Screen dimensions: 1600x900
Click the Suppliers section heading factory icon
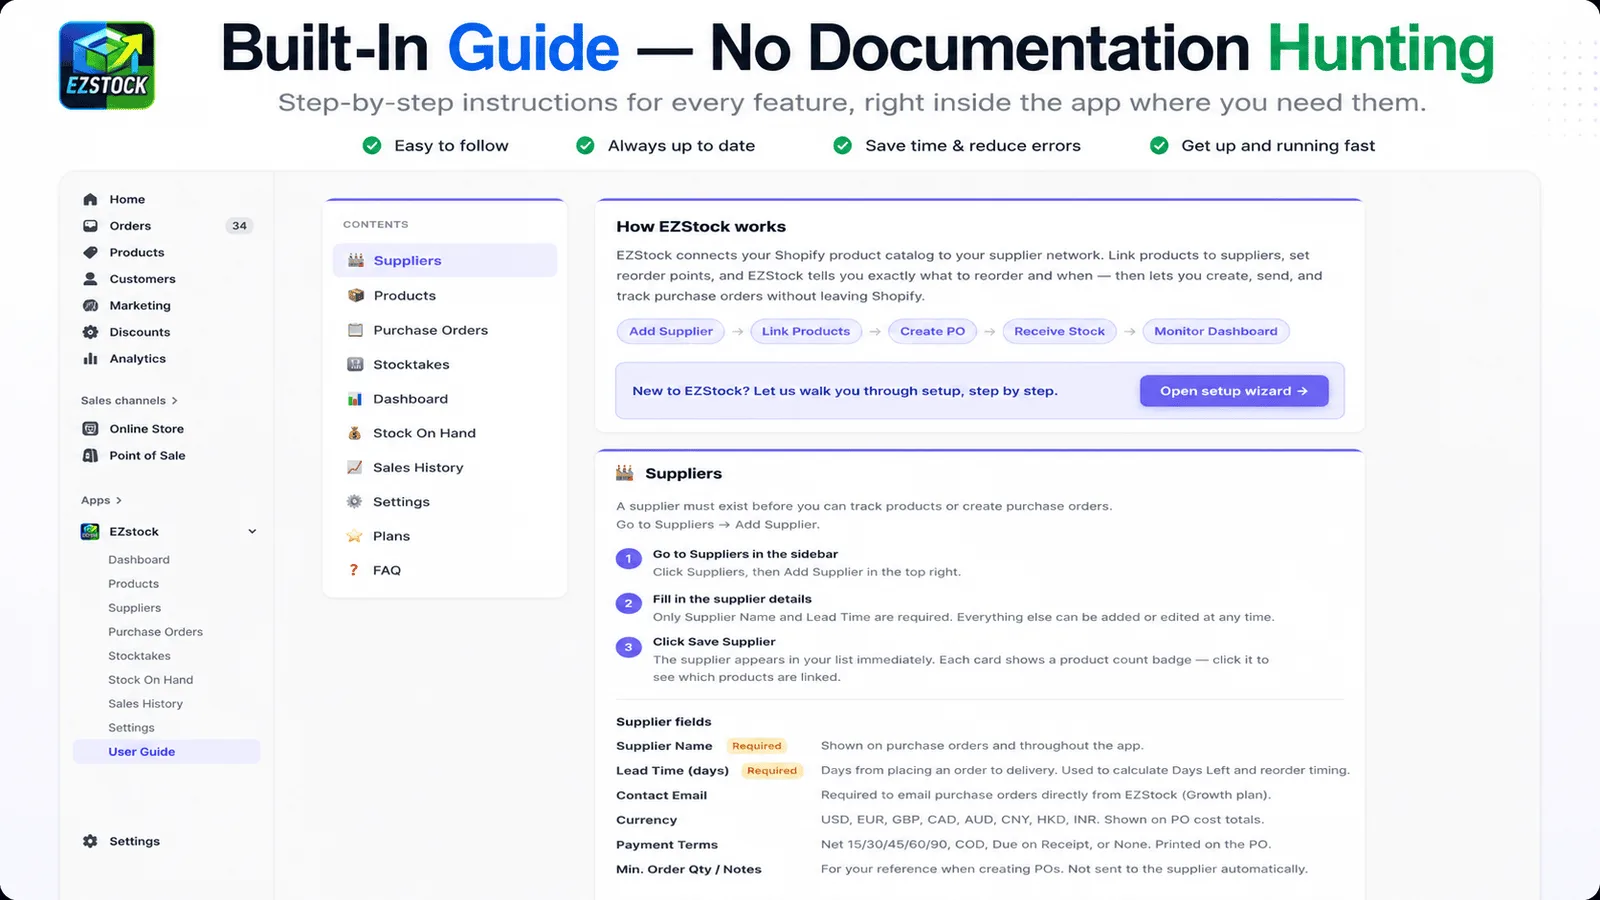click(x=625, y=473)
